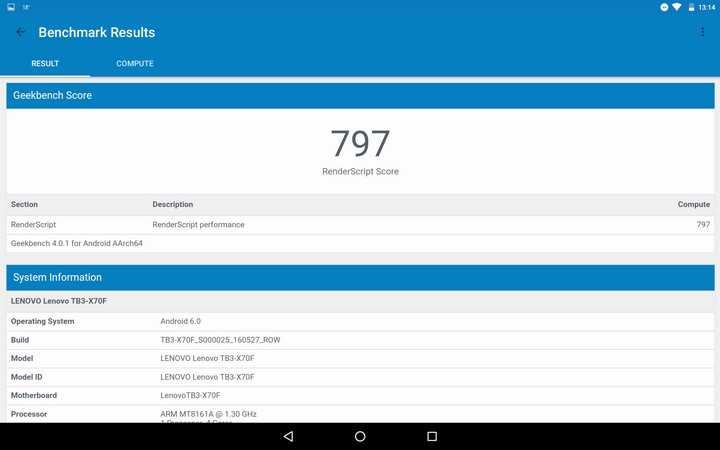Tap the LENOVO Lenovo TB3-X70F device heading
The width and height of the screenshot is (720, 450).
click(59, 301)
